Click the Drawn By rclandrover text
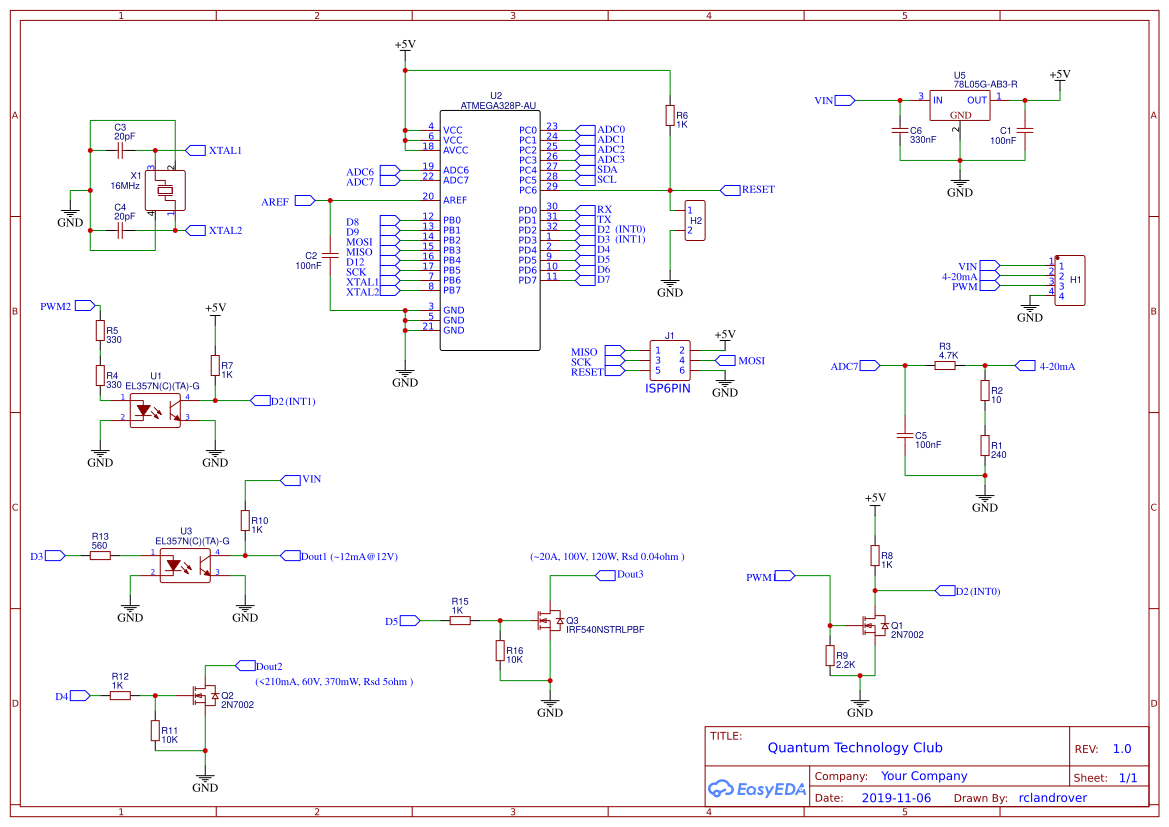Viewport: 1169px width, 827px height. tap(1052, 797)
